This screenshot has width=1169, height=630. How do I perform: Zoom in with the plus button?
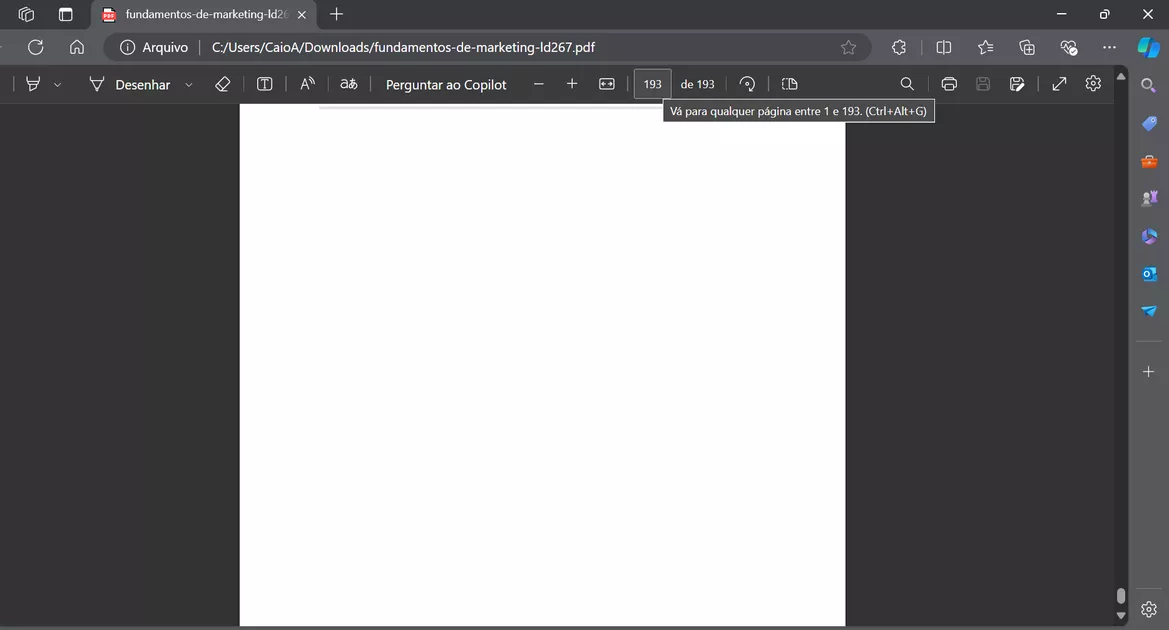[572, 84]
